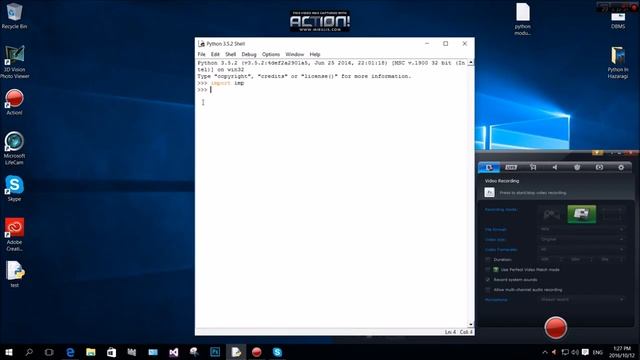Select the DBMS desktop icon
The width and height of the screenshot is (640, 360).
coord(618,20)
